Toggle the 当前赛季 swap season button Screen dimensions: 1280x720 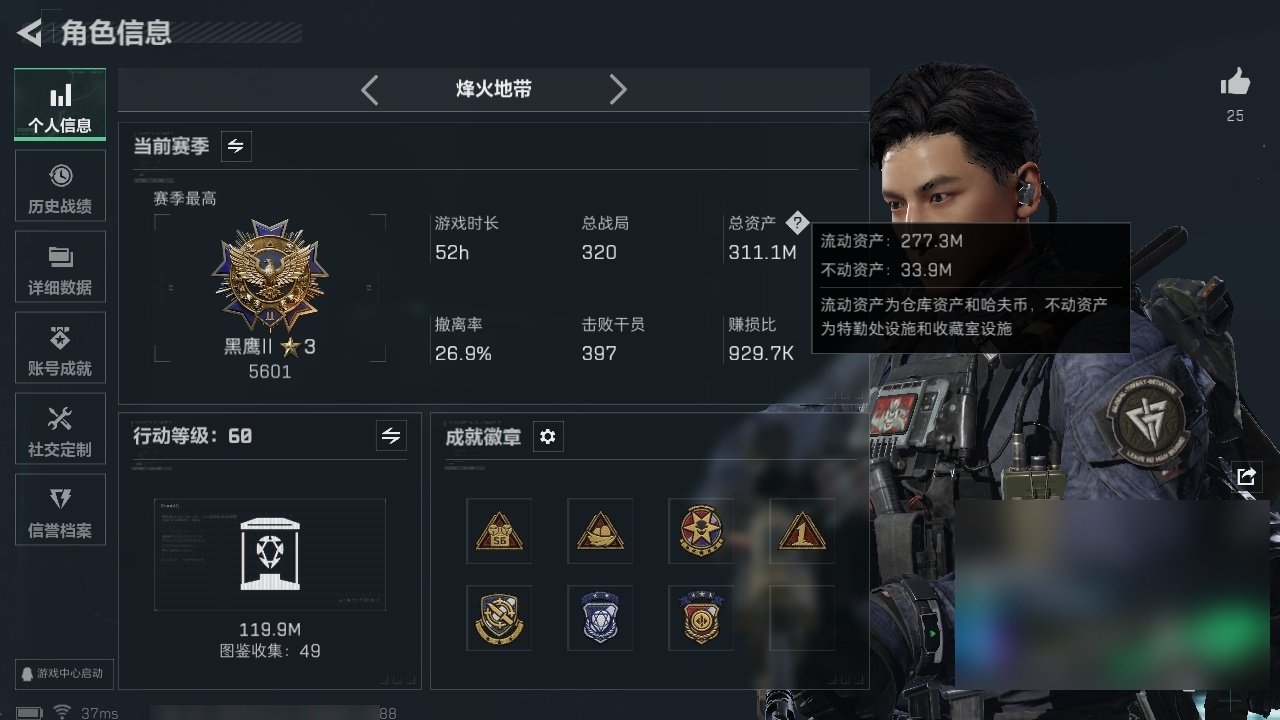click(236, 146)
